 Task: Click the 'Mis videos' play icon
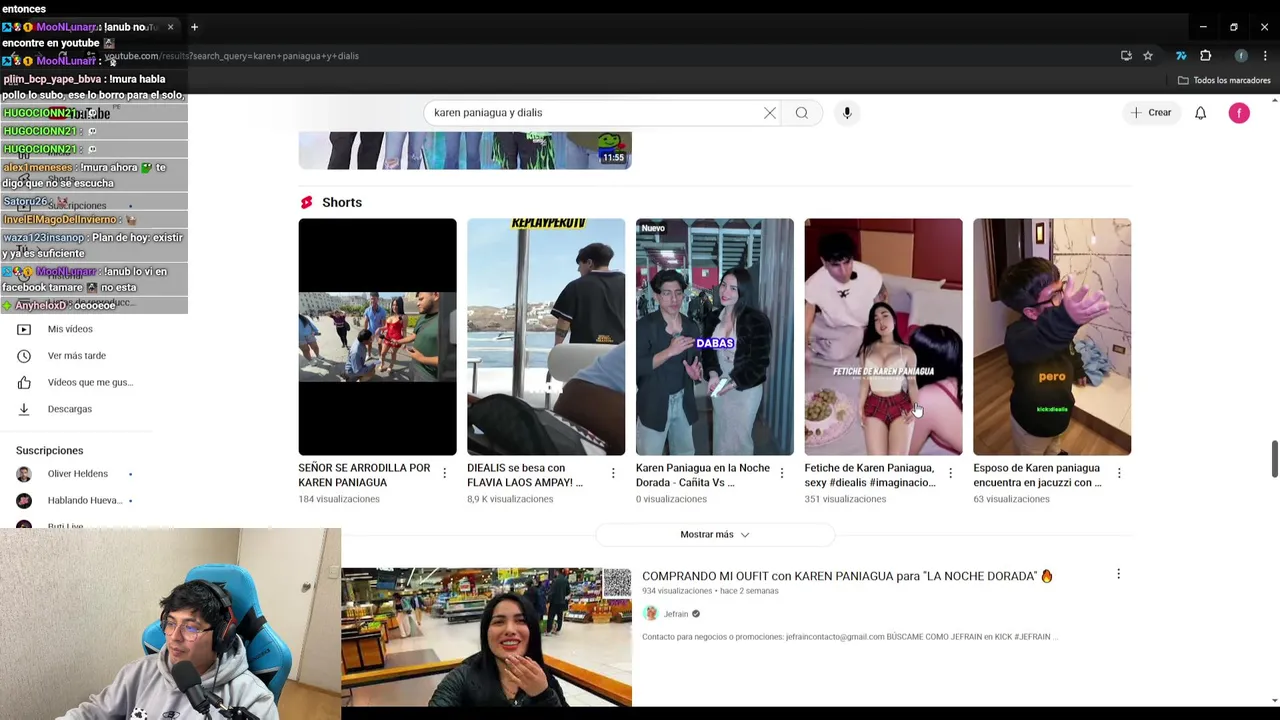(x=24, y=329)
